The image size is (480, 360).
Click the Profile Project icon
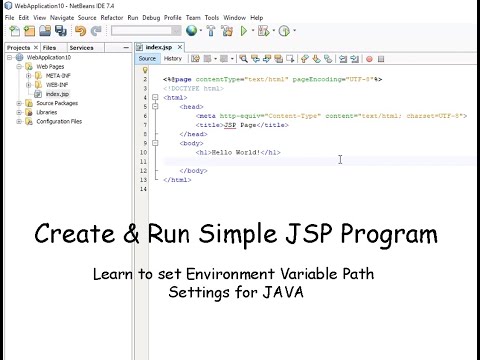click(x=284, y=31)
